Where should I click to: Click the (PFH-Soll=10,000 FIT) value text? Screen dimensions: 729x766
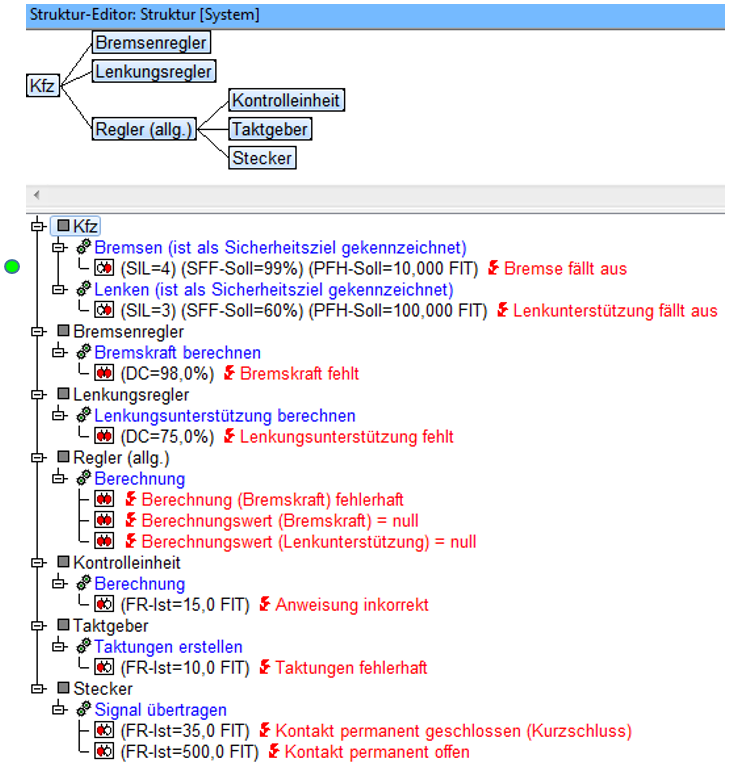point(393,269)
